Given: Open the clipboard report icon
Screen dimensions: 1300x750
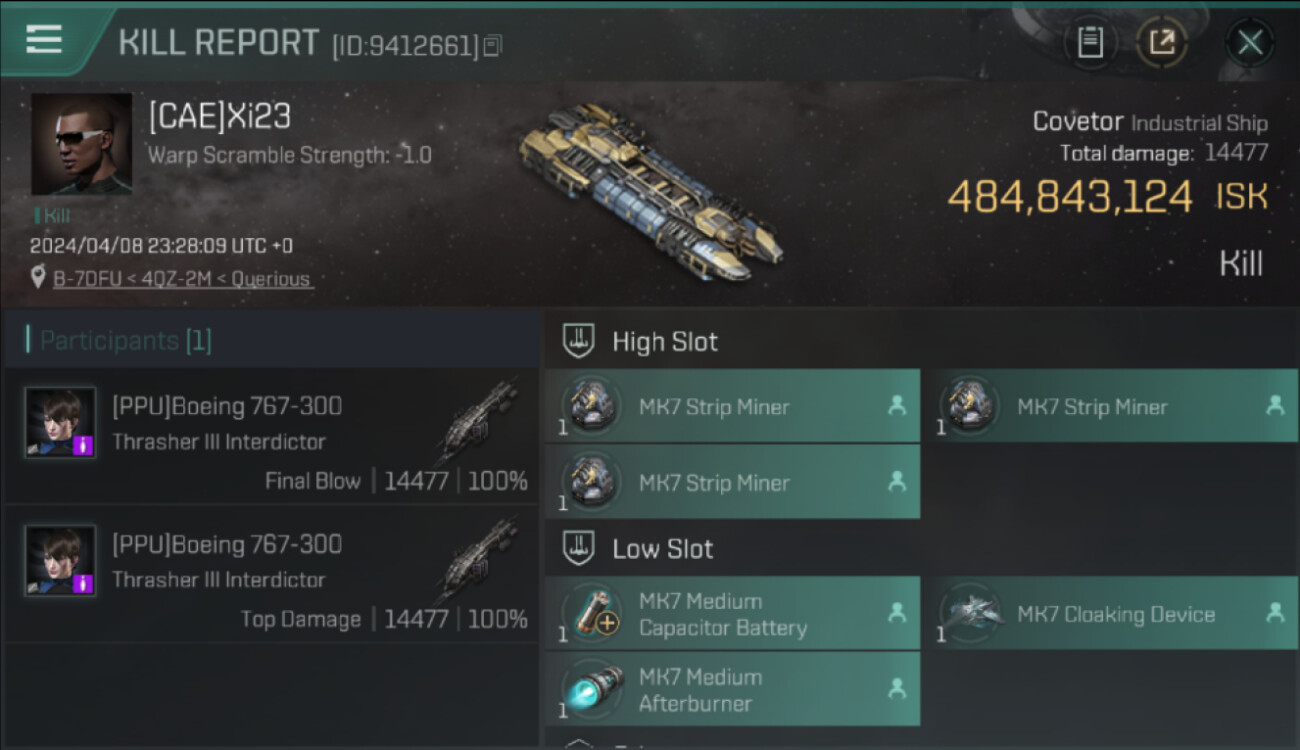Looking at the screenshot, I should pyautogui.click(x=1090, y=42).
